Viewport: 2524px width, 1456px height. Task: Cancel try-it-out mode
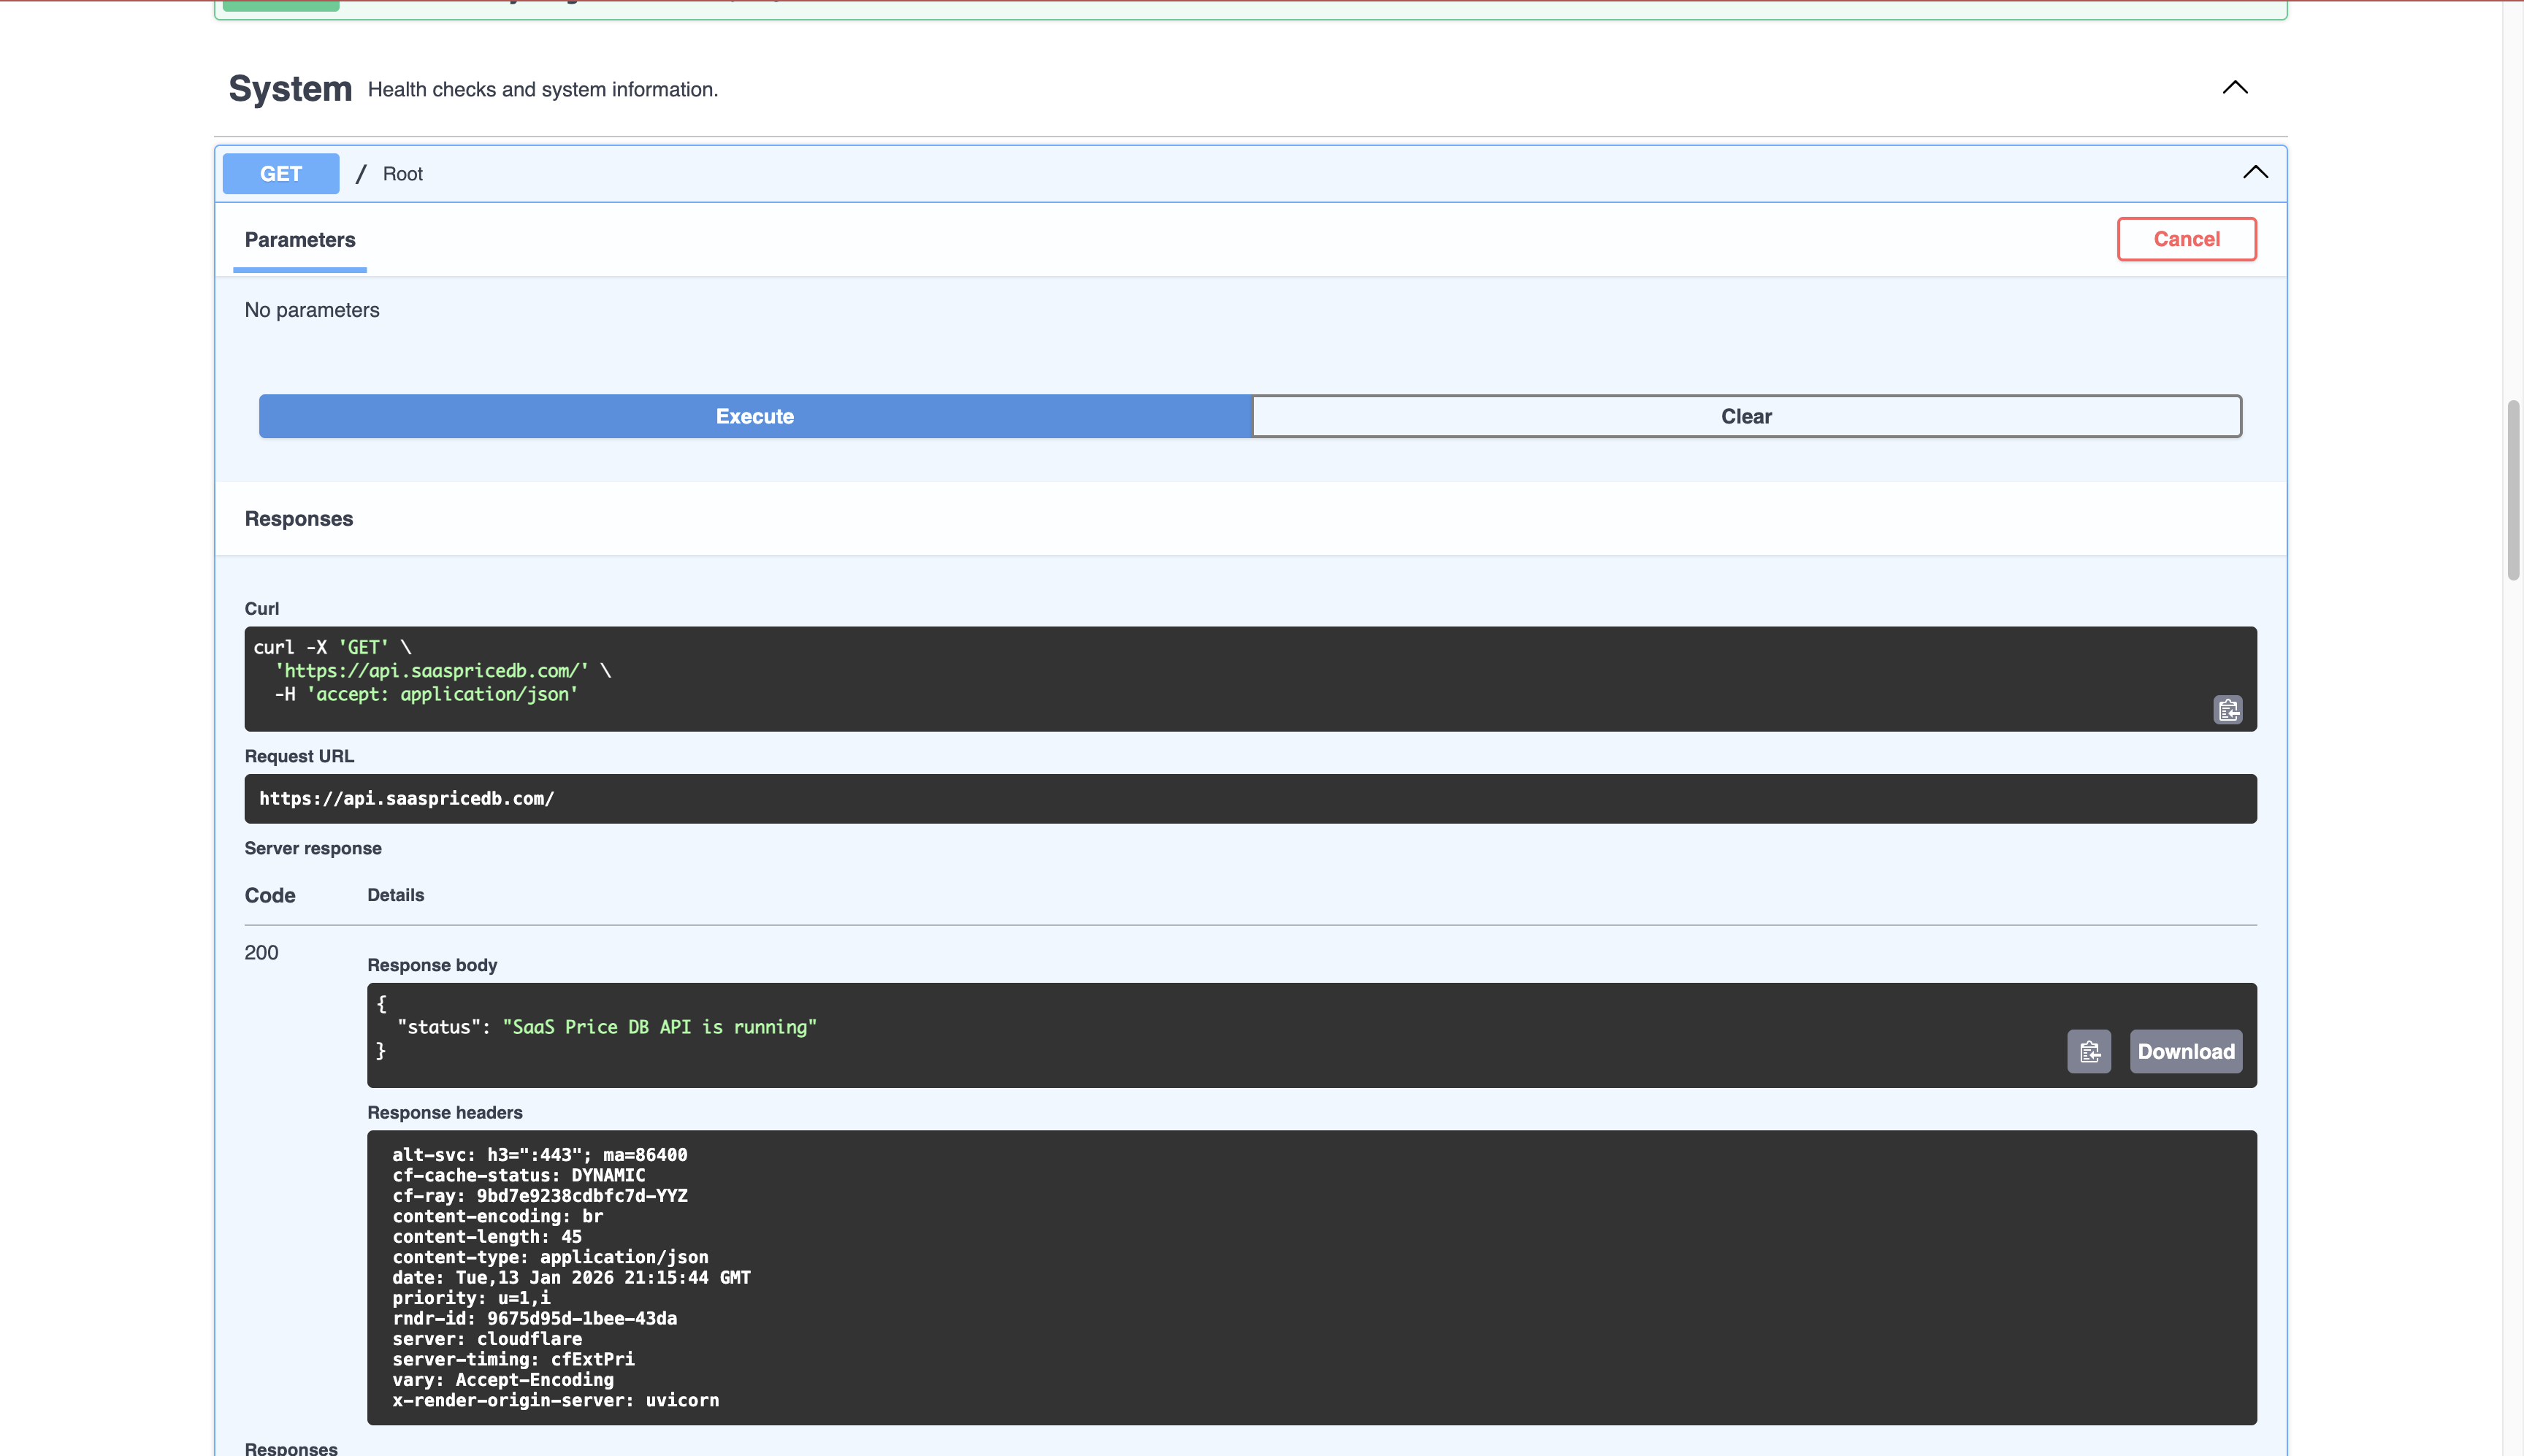click(x=2186, y=238)
